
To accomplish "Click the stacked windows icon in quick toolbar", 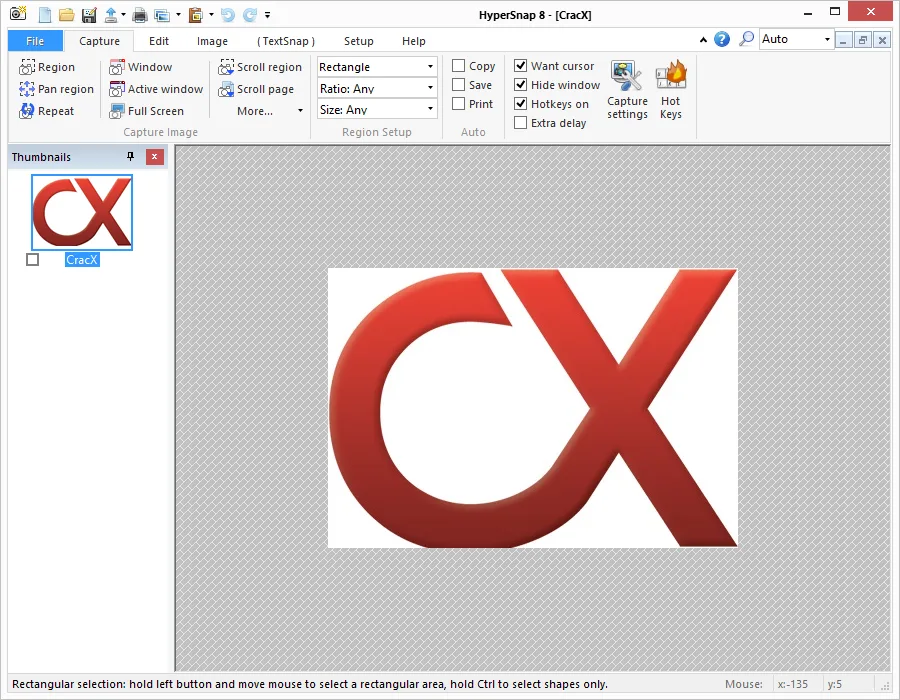I will (162, 15).
